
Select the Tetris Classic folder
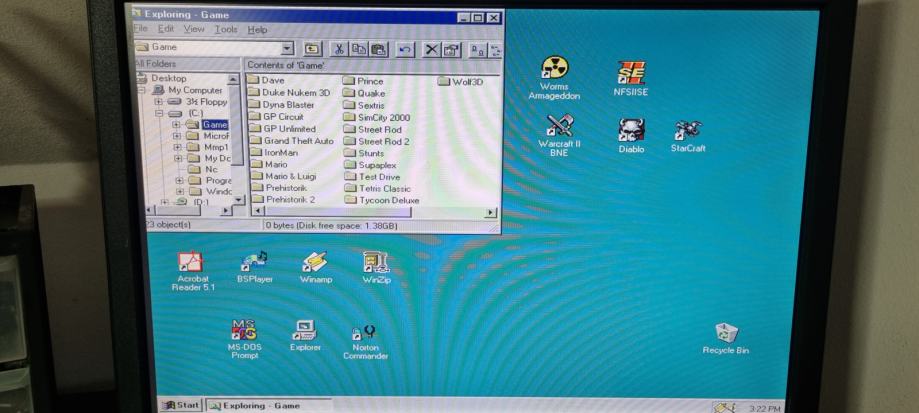pyautogui.click(x=377, y=189)
